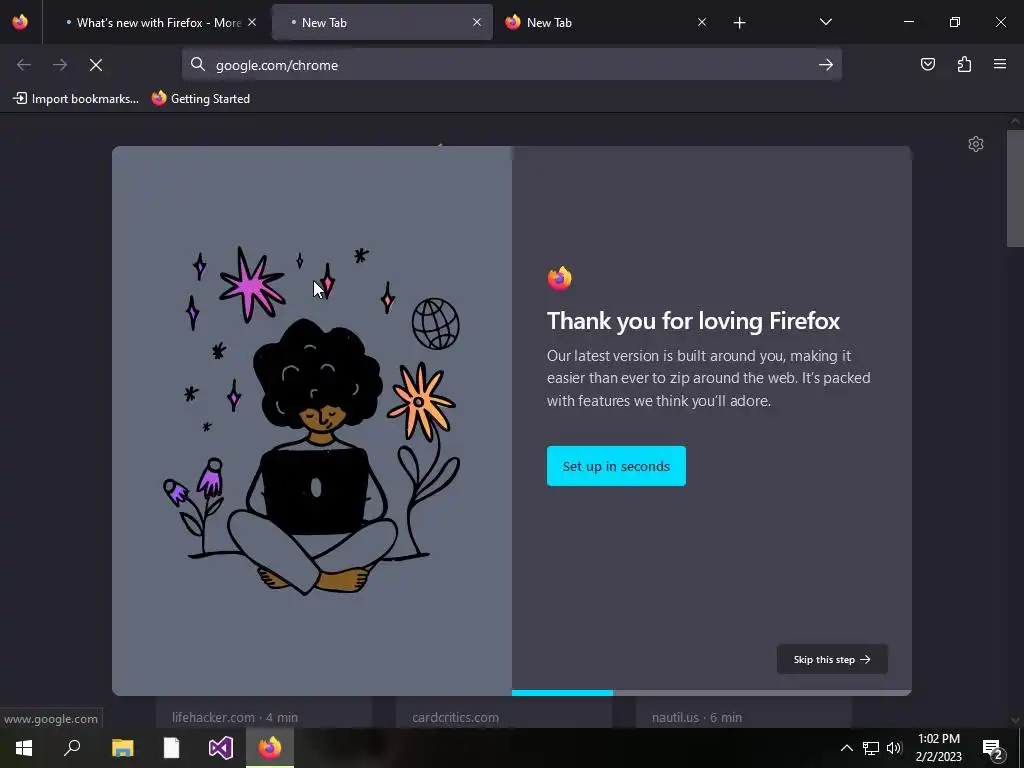The width and height of the screenshot is (1024, 768).
Task: Open the List all tabs dropdown
Action: 825,22
